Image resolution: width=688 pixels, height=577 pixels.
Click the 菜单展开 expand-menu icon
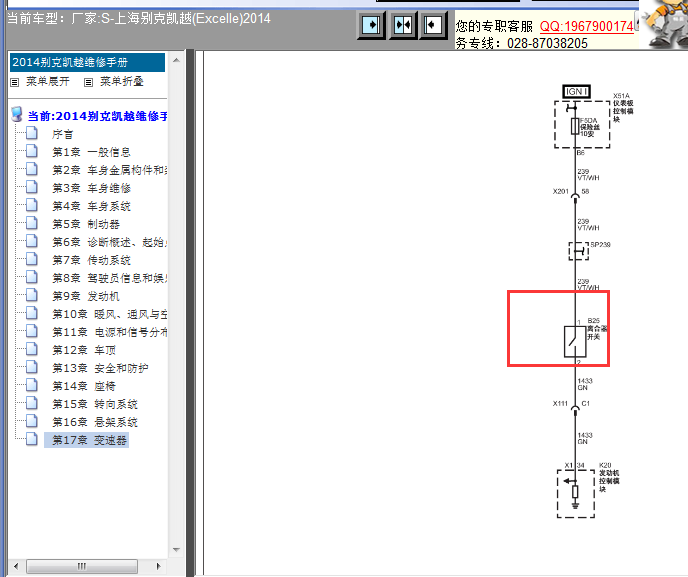coord(14,82)
